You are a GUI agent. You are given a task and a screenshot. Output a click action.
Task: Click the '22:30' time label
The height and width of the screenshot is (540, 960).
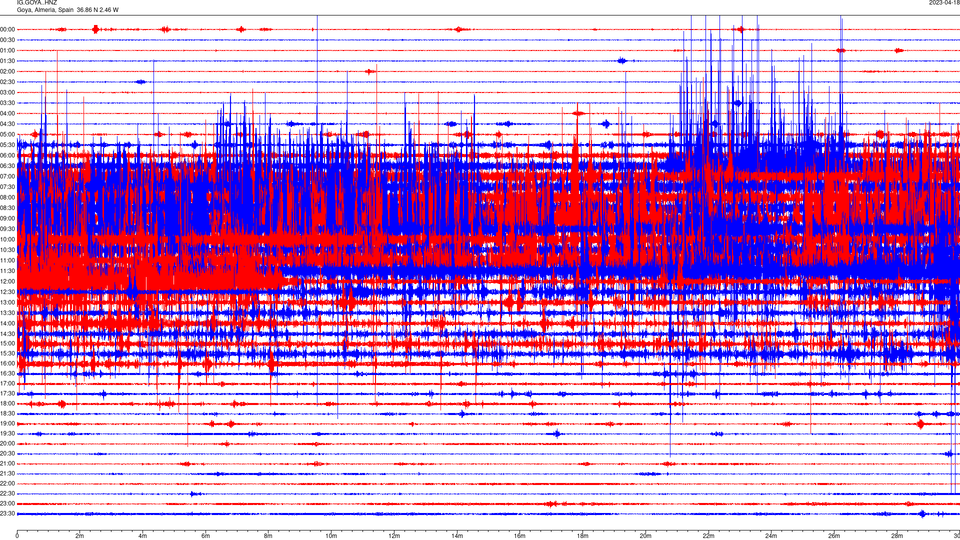tap(7, 493)
